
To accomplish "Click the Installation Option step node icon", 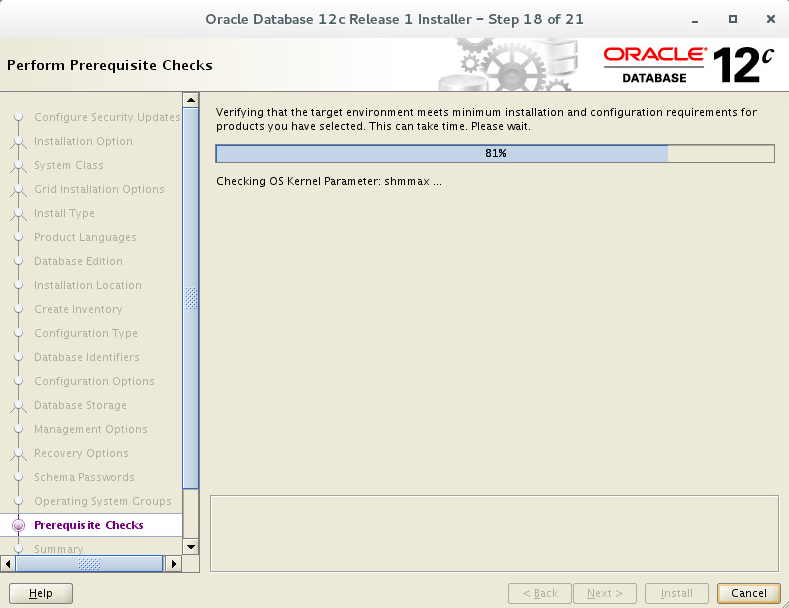I will (x=19, y=142).
